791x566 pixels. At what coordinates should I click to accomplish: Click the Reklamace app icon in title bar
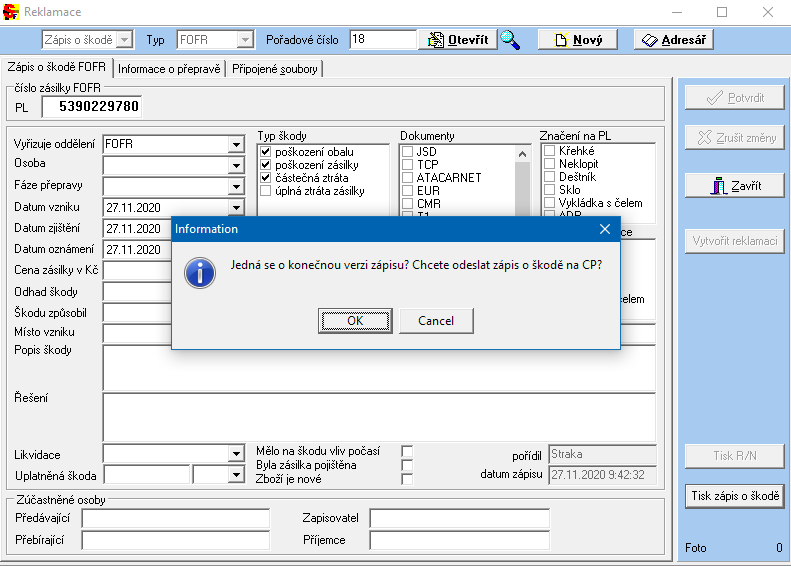click(x=12, y=12)
